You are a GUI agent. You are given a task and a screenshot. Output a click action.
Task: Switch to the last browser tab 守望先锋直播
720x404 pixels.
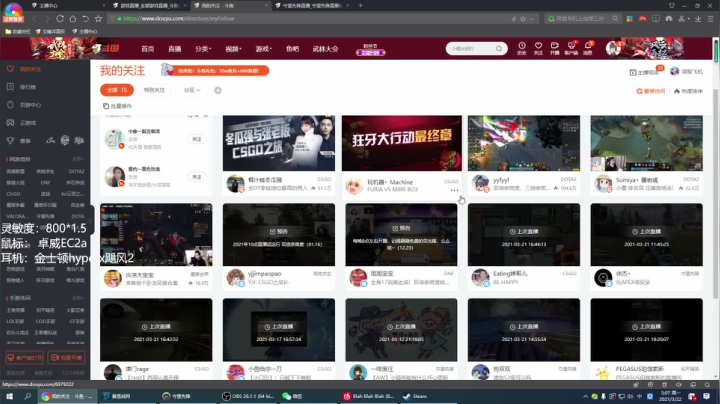(x=310, y=6)
